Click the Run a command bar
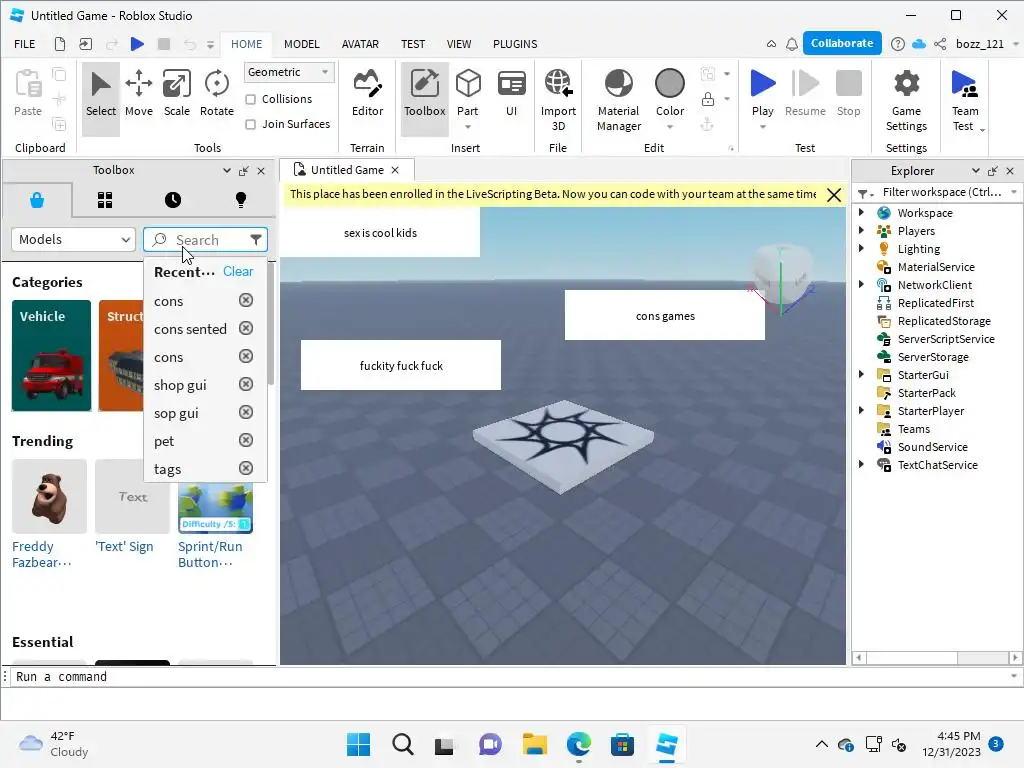1024x768 pixels. (x=511, y=677)
